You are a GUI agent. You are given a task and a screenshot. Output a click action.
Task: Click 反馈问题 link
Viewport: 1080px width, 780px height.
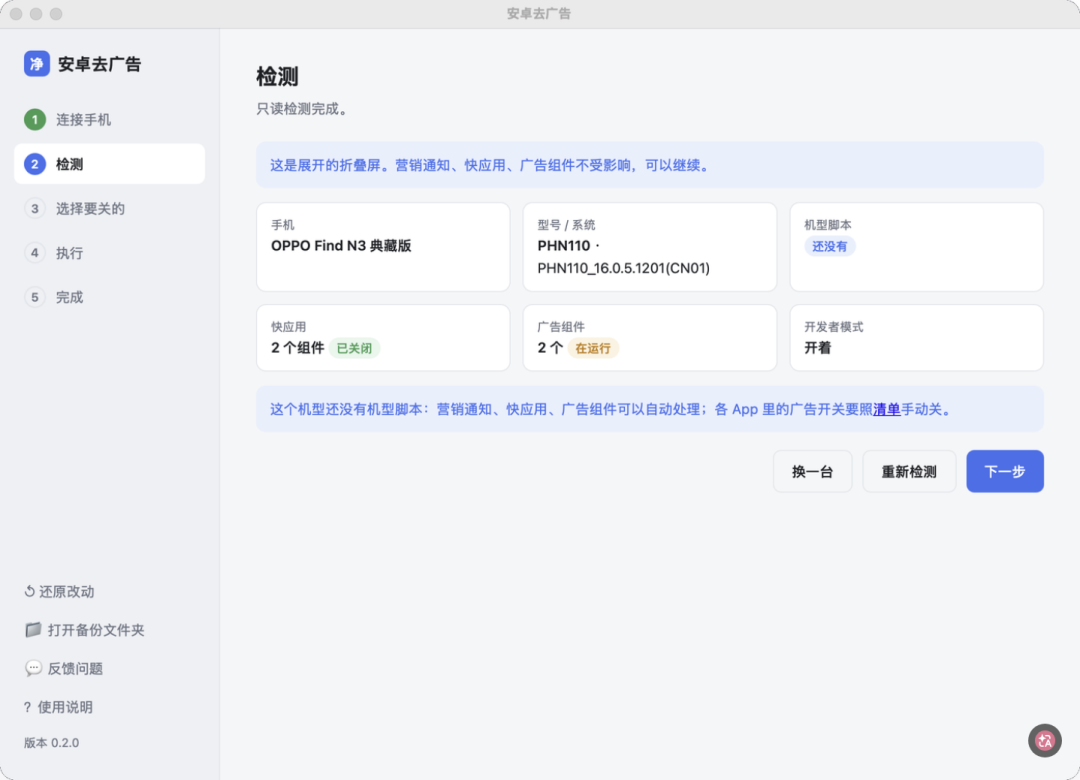pos(63,668)
